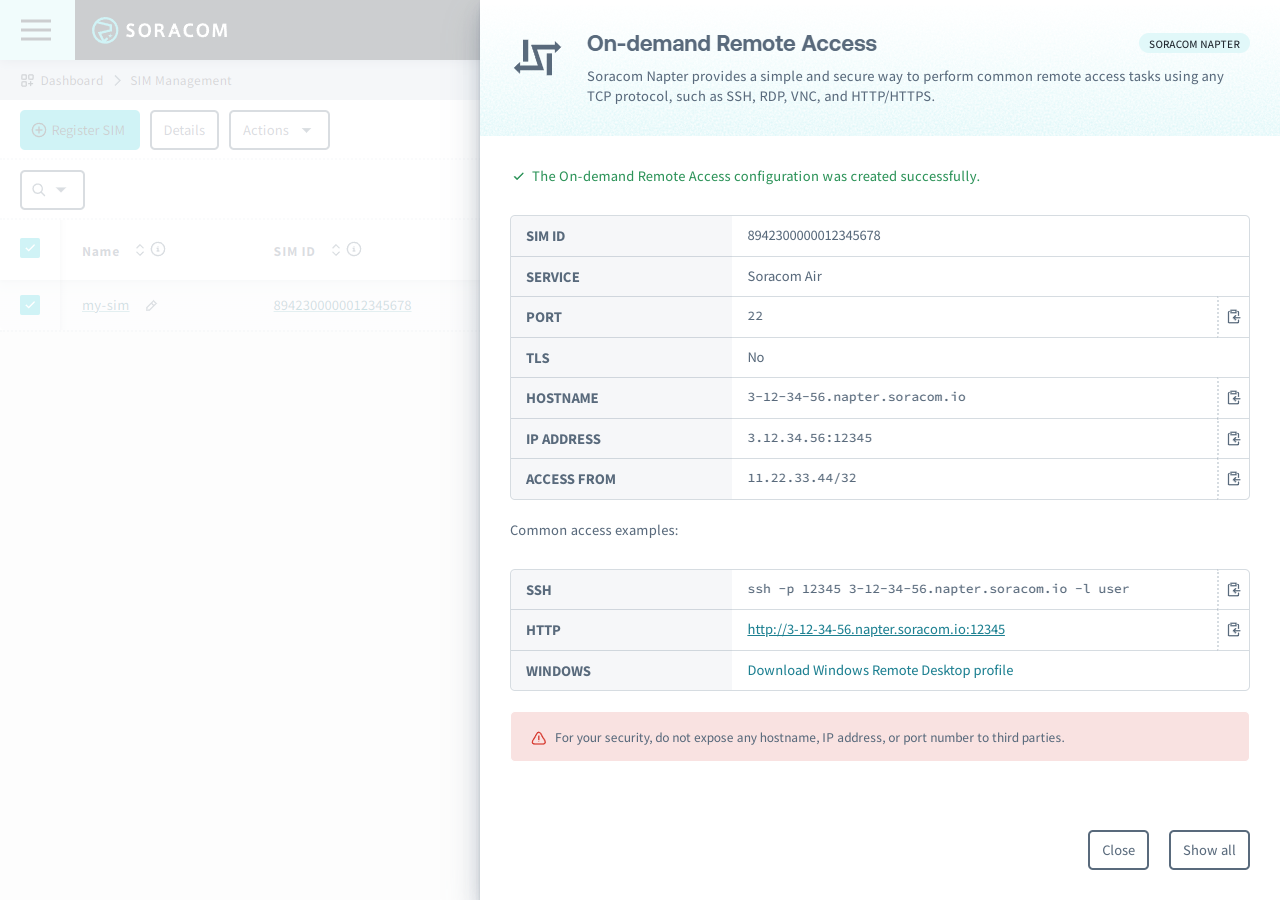Uncheck the my-sim row checkbox
1280x900 pixels.
point(30,305)
